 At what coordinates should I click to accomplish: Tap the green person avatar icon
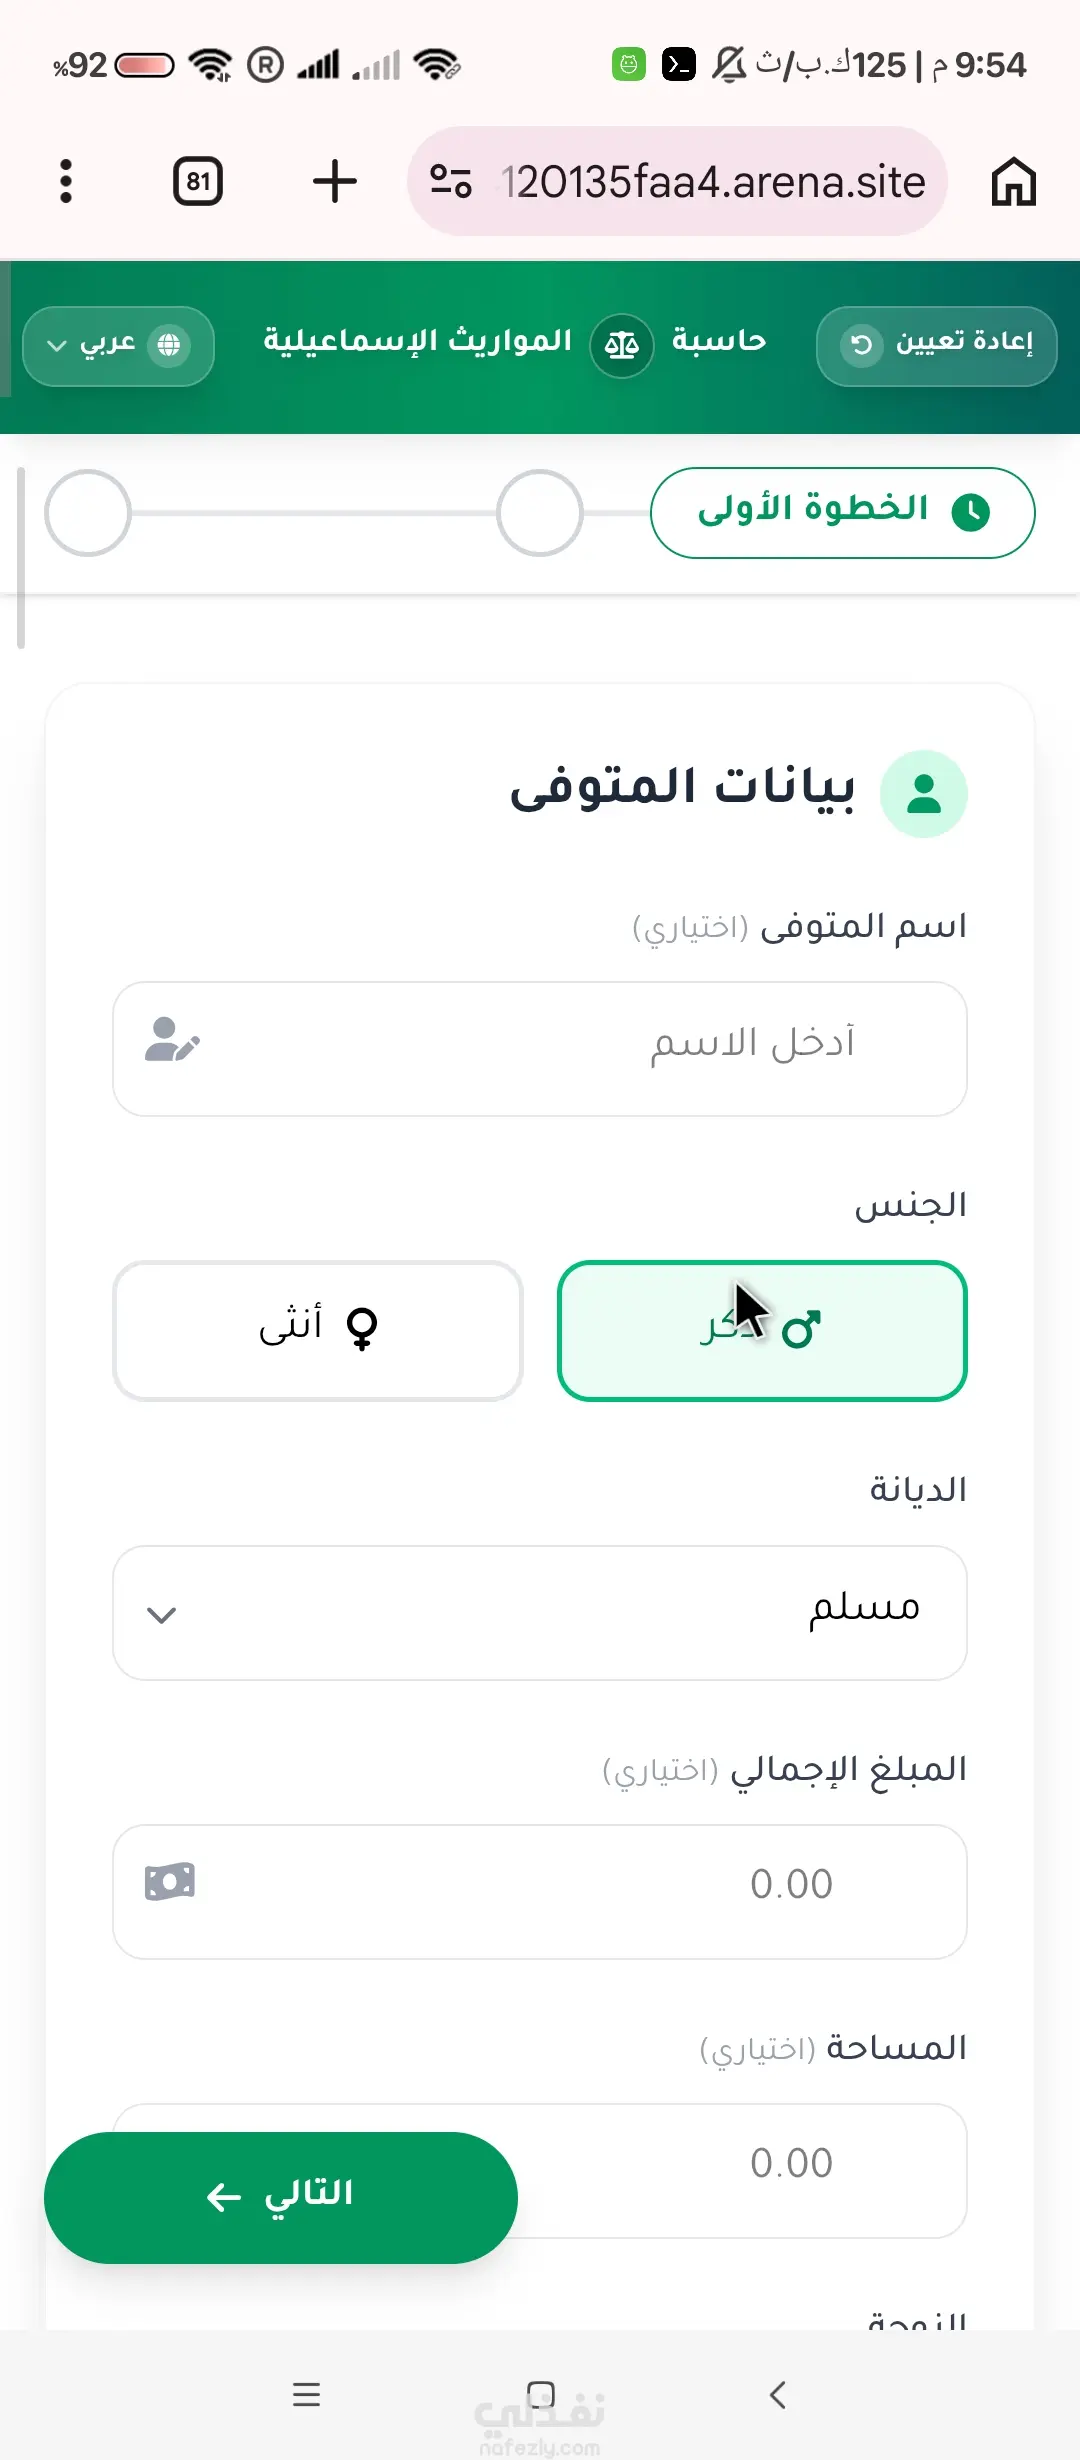tap(923, 794)
